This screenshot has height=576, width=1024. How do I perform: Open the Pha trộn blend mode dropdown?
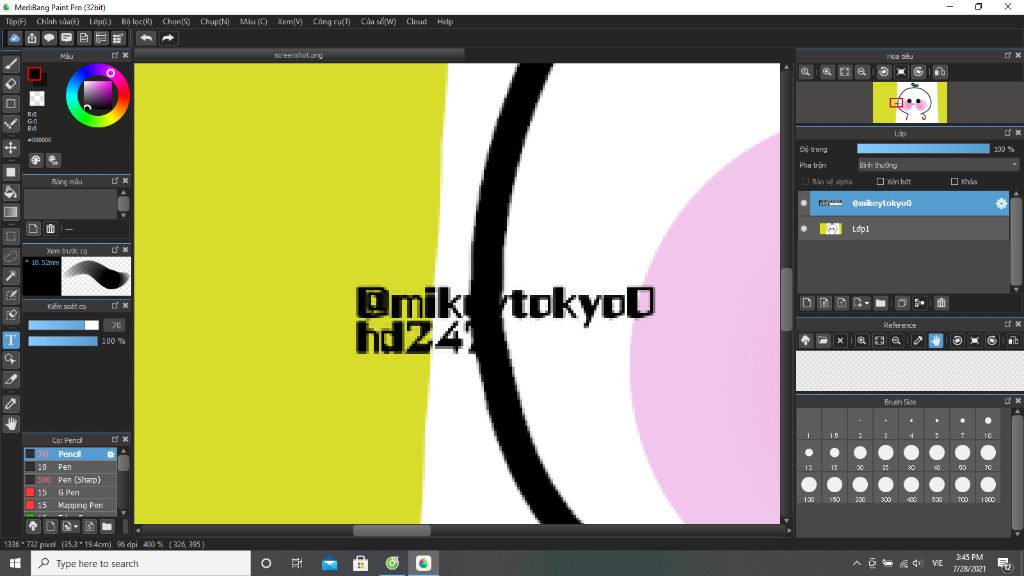point(938,165)
